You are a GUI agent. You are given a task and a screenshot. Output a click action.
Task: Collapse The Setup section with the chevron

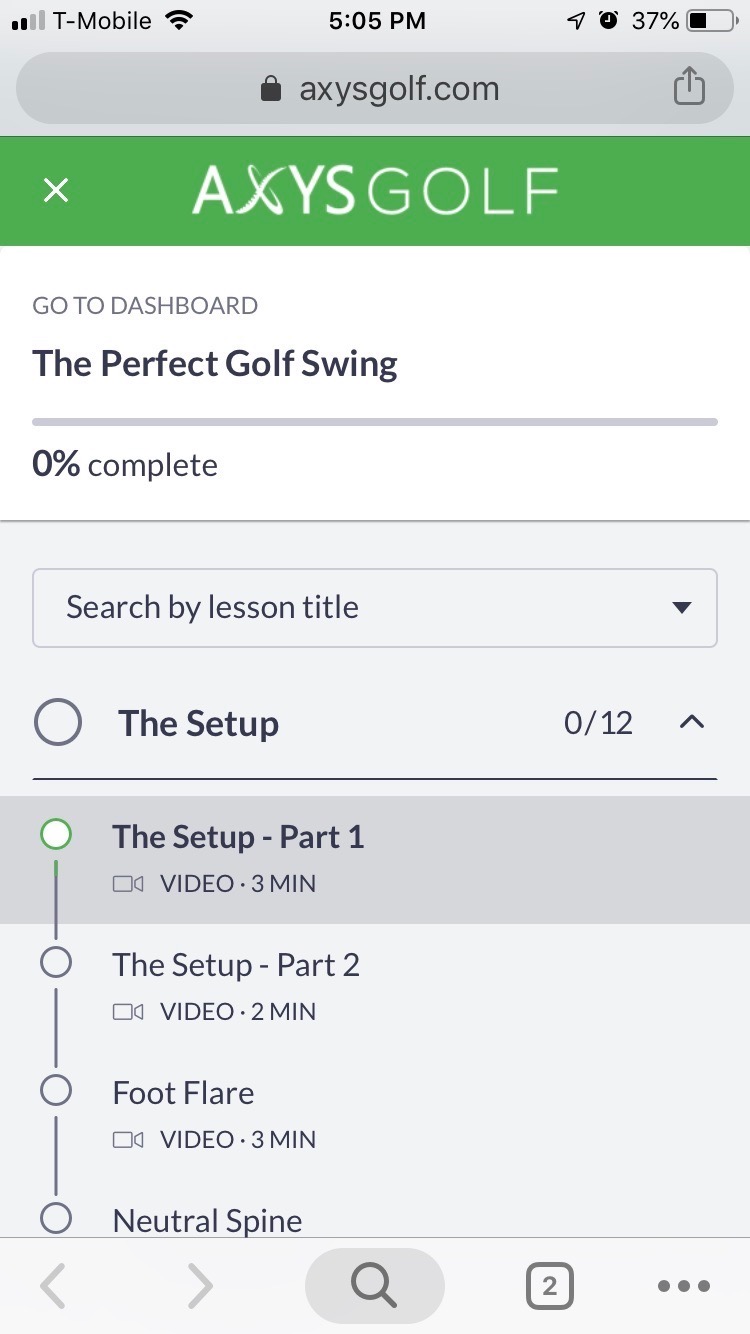692,722
